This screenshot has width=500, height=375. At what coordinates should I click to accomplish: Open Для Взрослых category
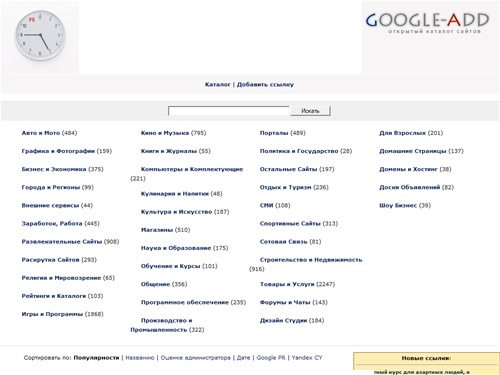coord(402,133)
